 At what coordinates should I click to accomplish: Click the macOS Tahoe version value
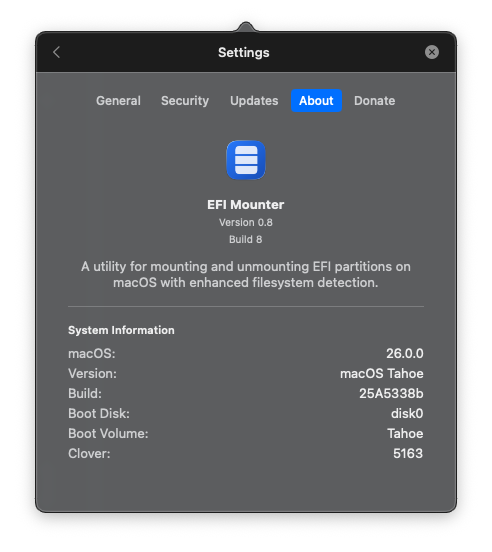pyautogui.click(x=381, y=374)
